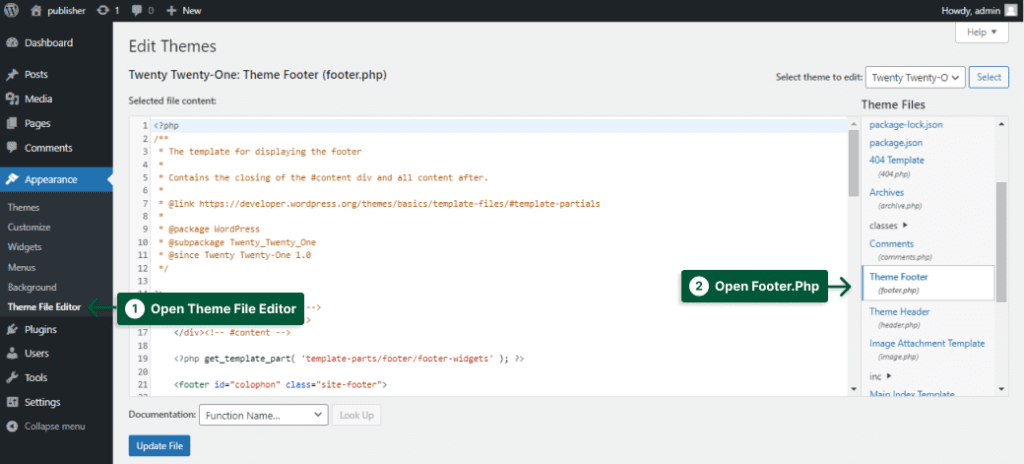
Task: Open Theme Header file
Action: pyautogui.click(x=899, y=312)
